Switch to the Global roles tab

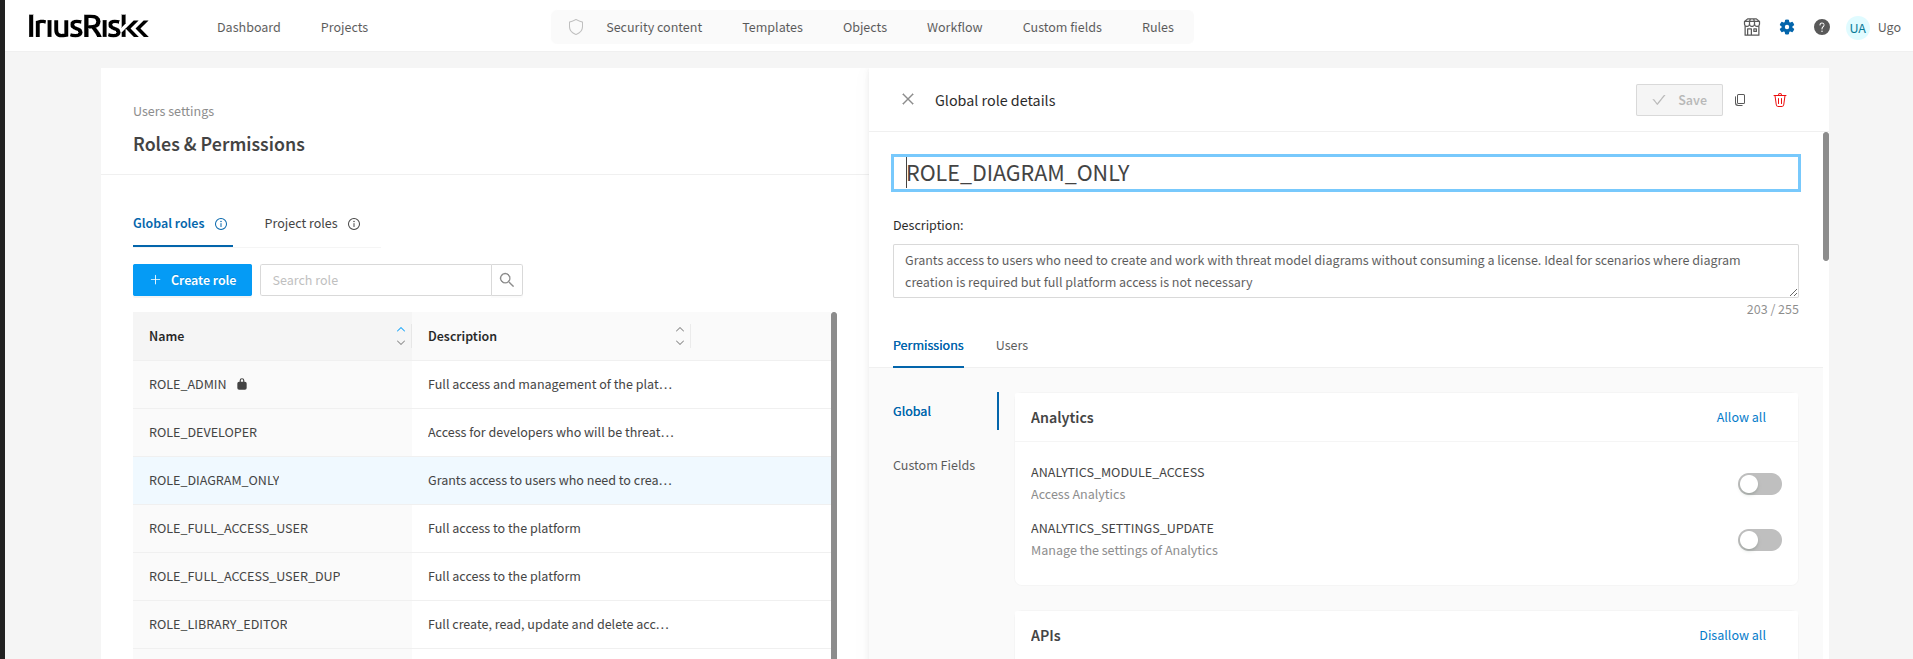(x=169, y=224)
